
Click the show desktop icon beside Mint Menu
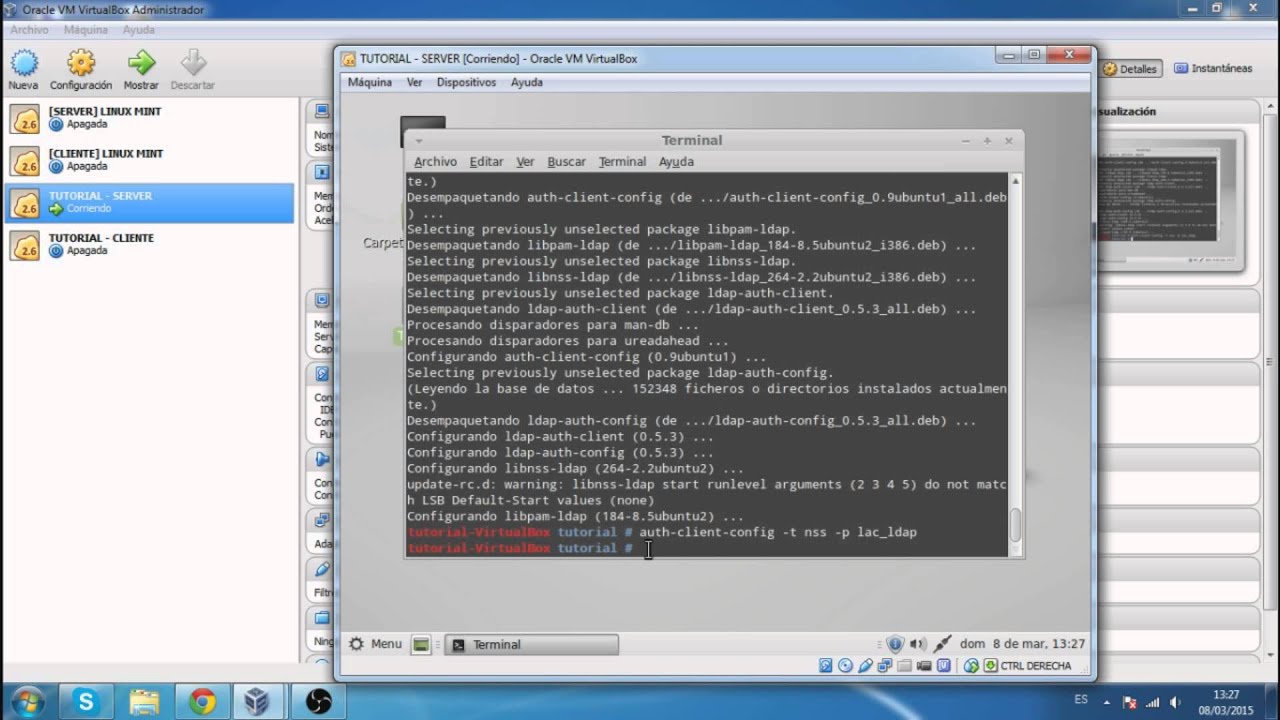click(x=421, y=645)
